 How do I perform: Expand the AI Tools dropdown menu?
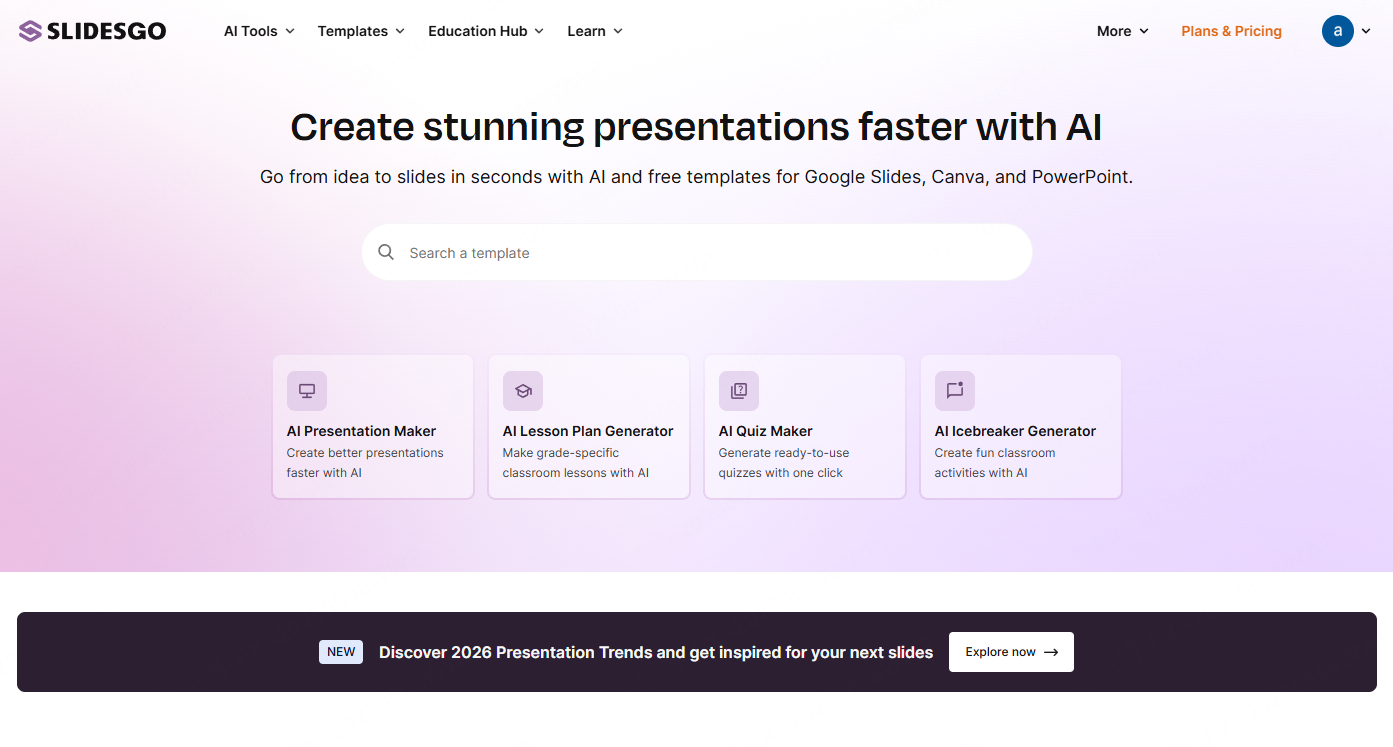pyautogui.click(x=259, y=31)
